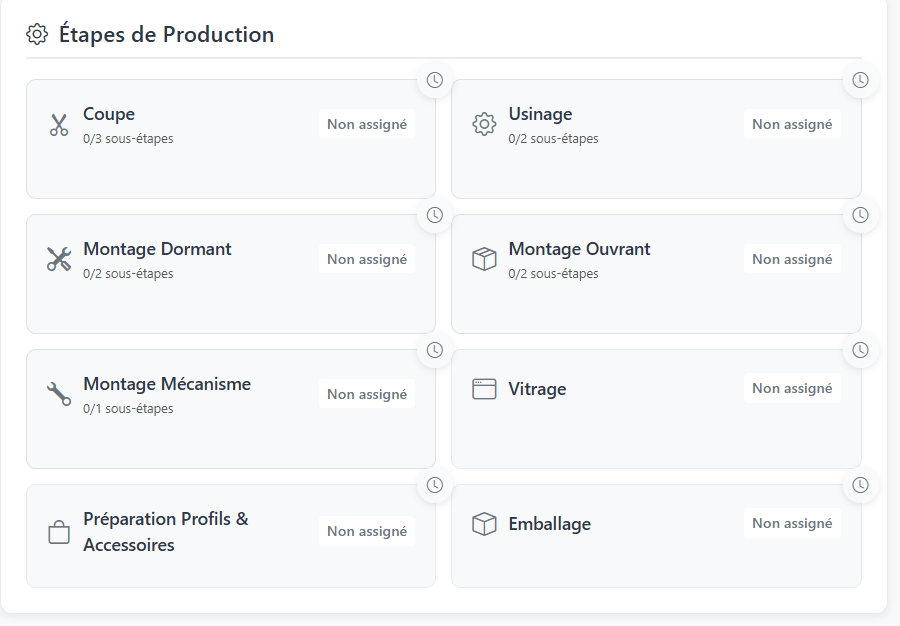
Task: Click the scissors icon for Coupe
Action: click(x=59, y=125)
